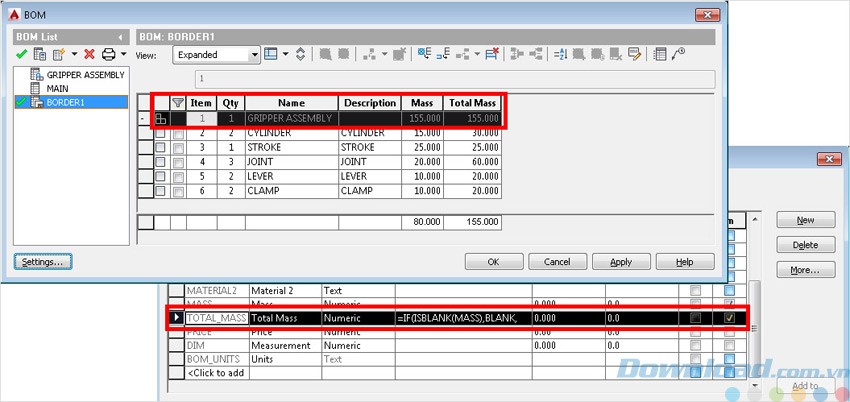Viewport: 850px width, 402px height.
Task: Open the Settings... button
Action: (43, 261)
